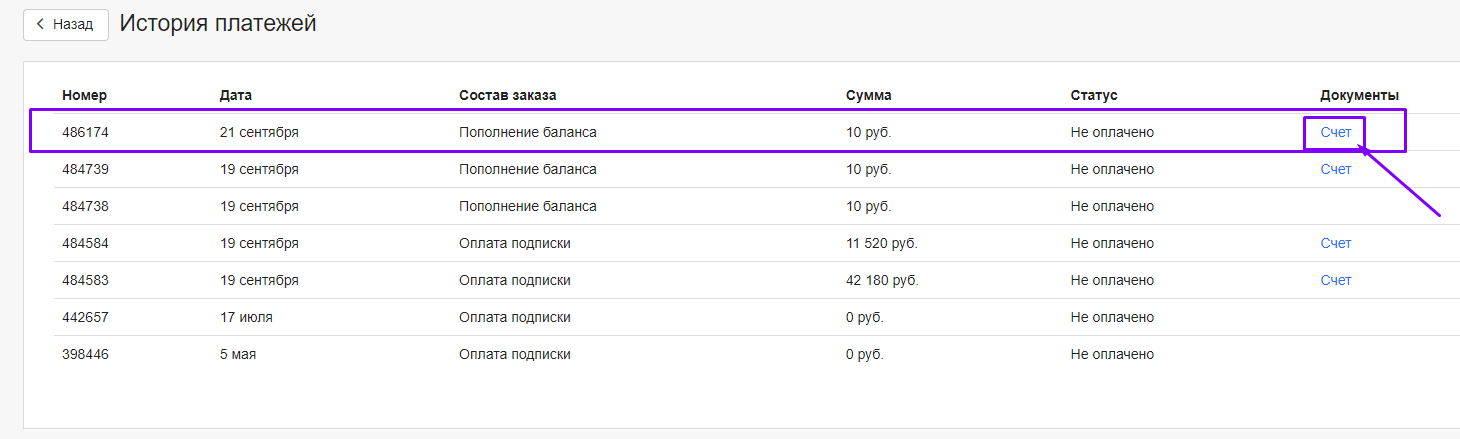Click the Номер column header

point(84,95)
